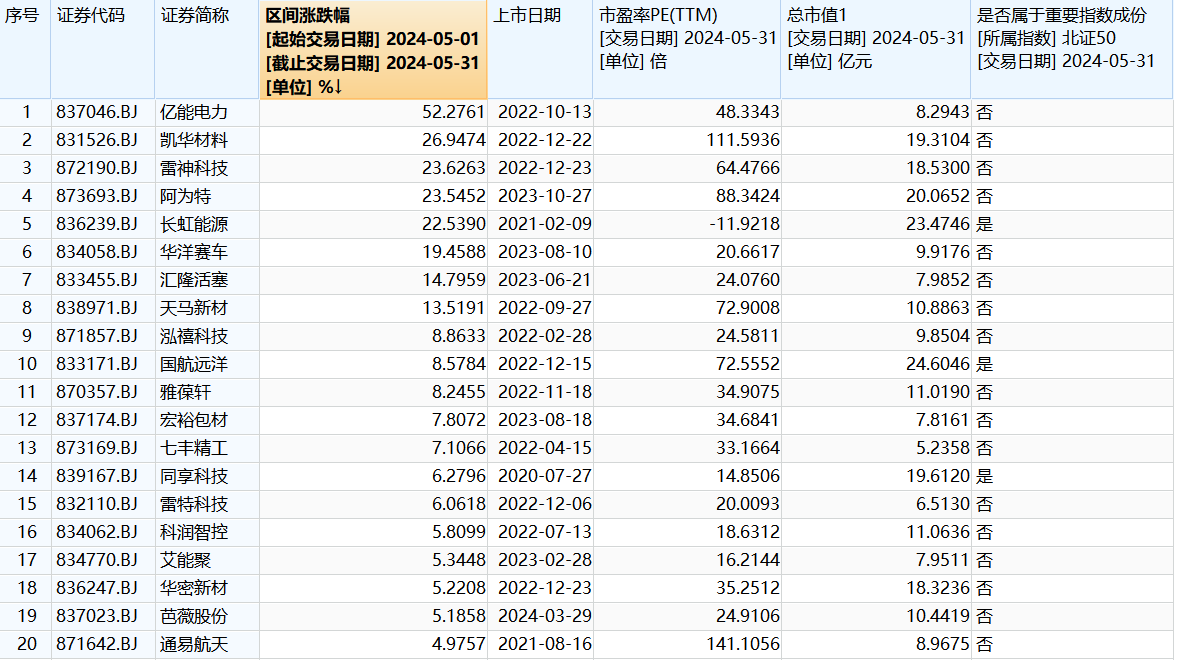Click listing date 2023-08-18
Screen dimensions: 1177x660
coord(544,420)
